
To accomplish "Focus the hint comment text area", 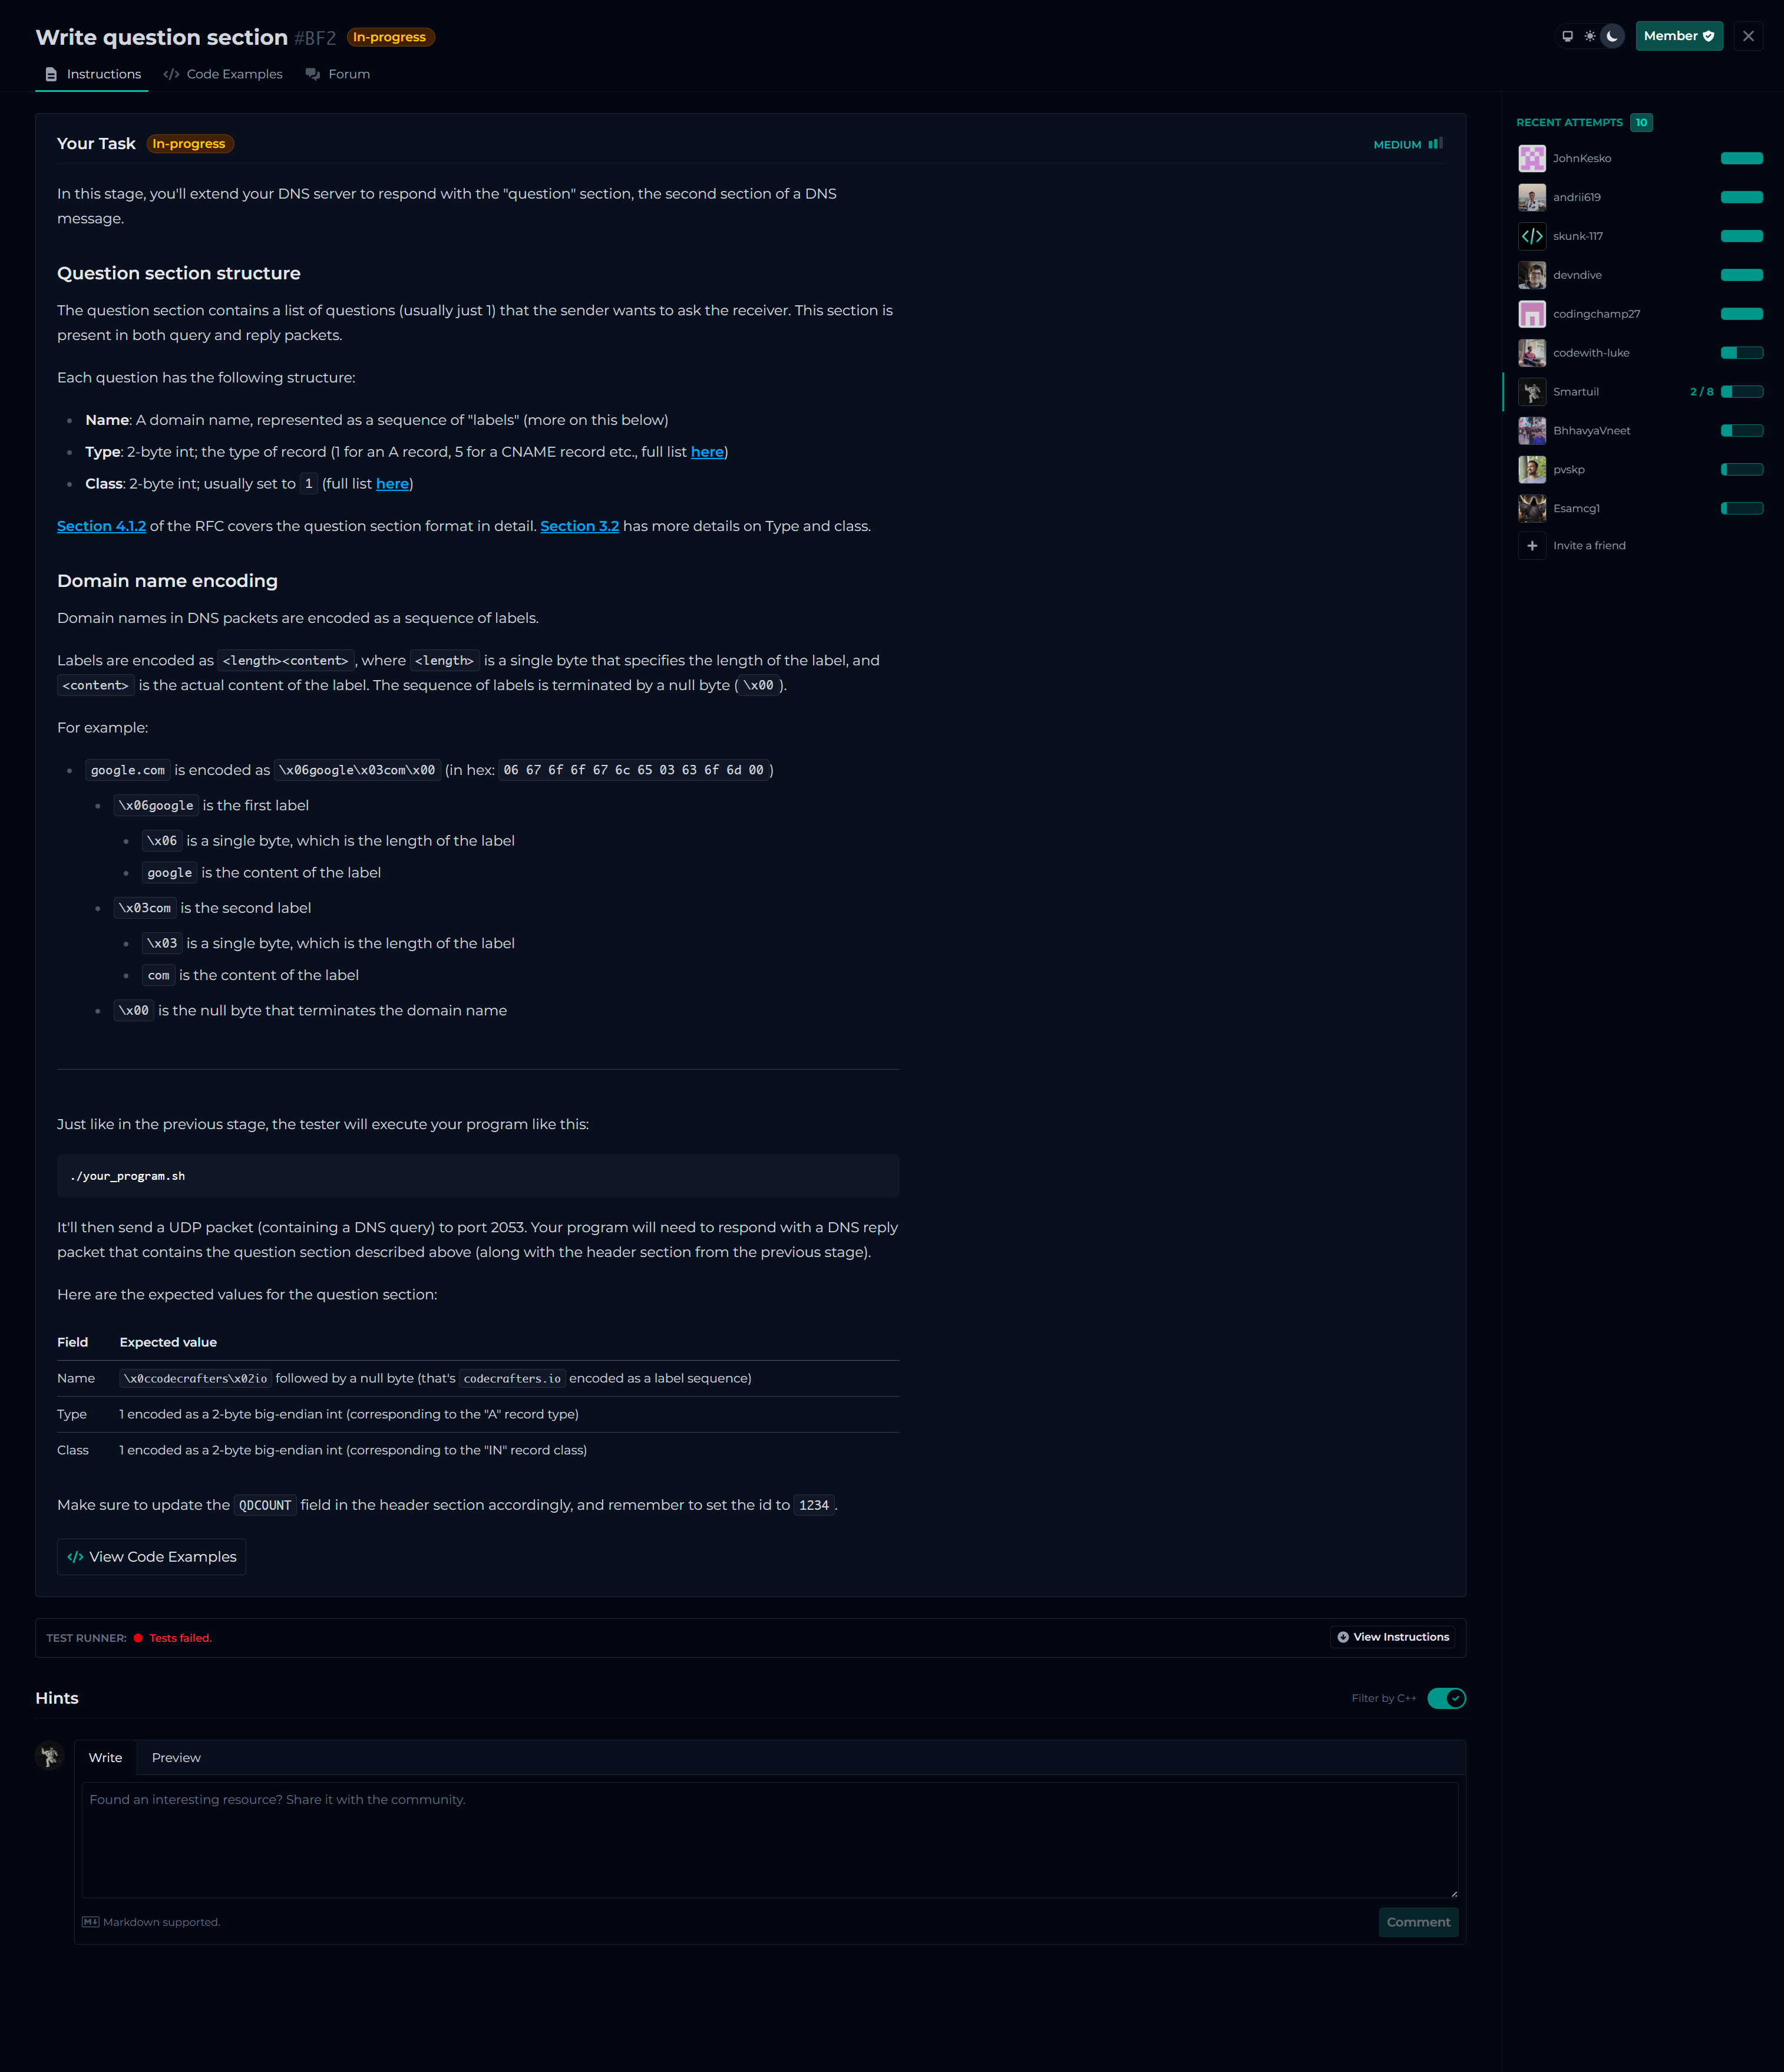I will pos(769,1840).
